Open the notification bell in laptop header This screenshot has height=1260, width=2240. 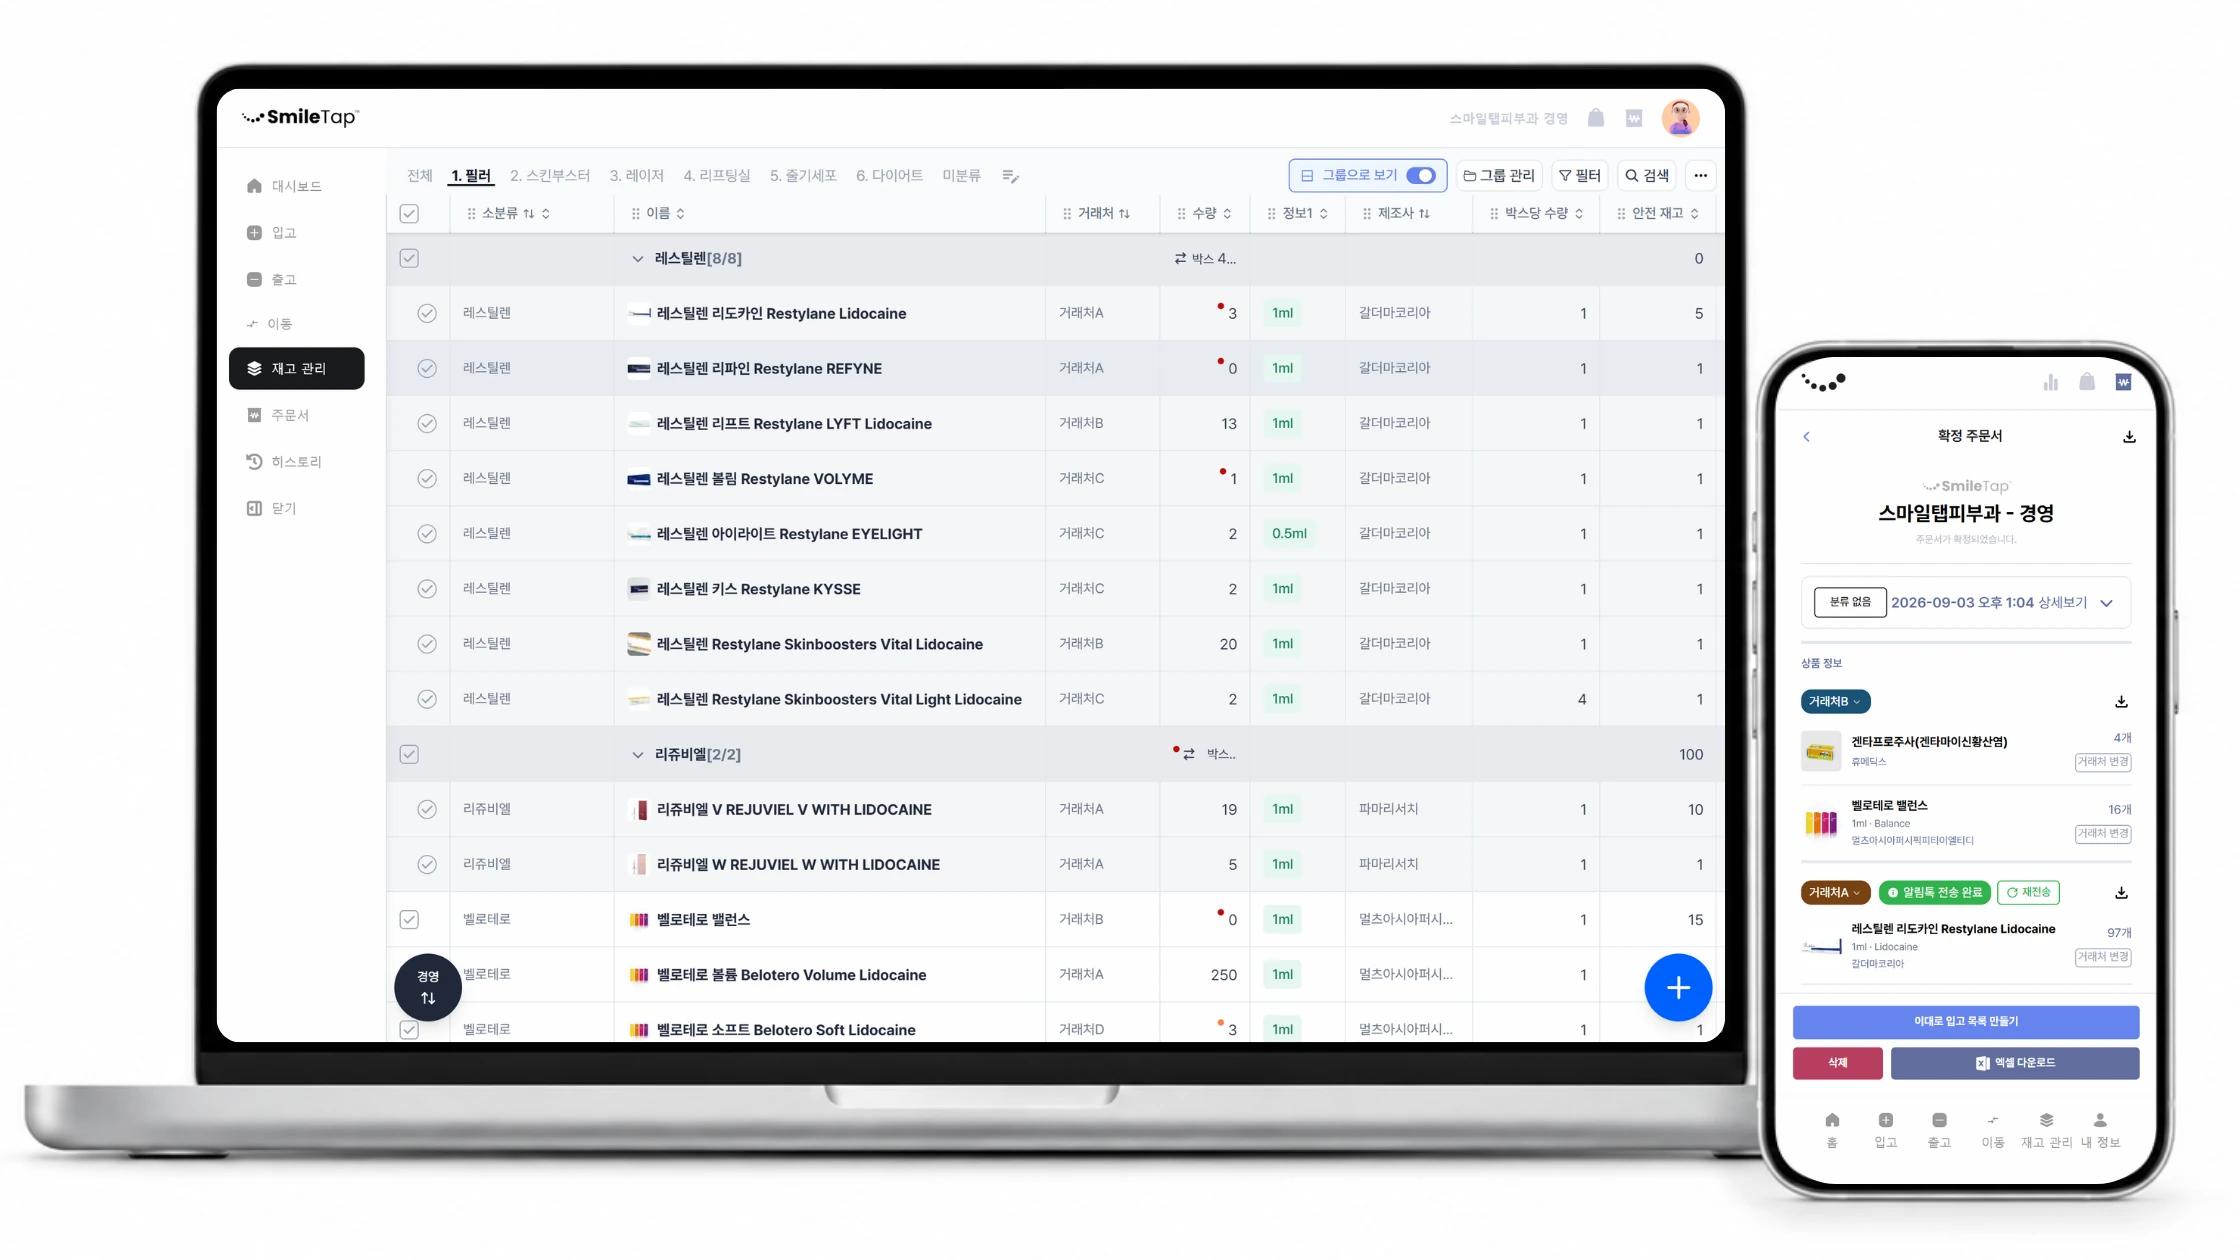point(1596,118)
